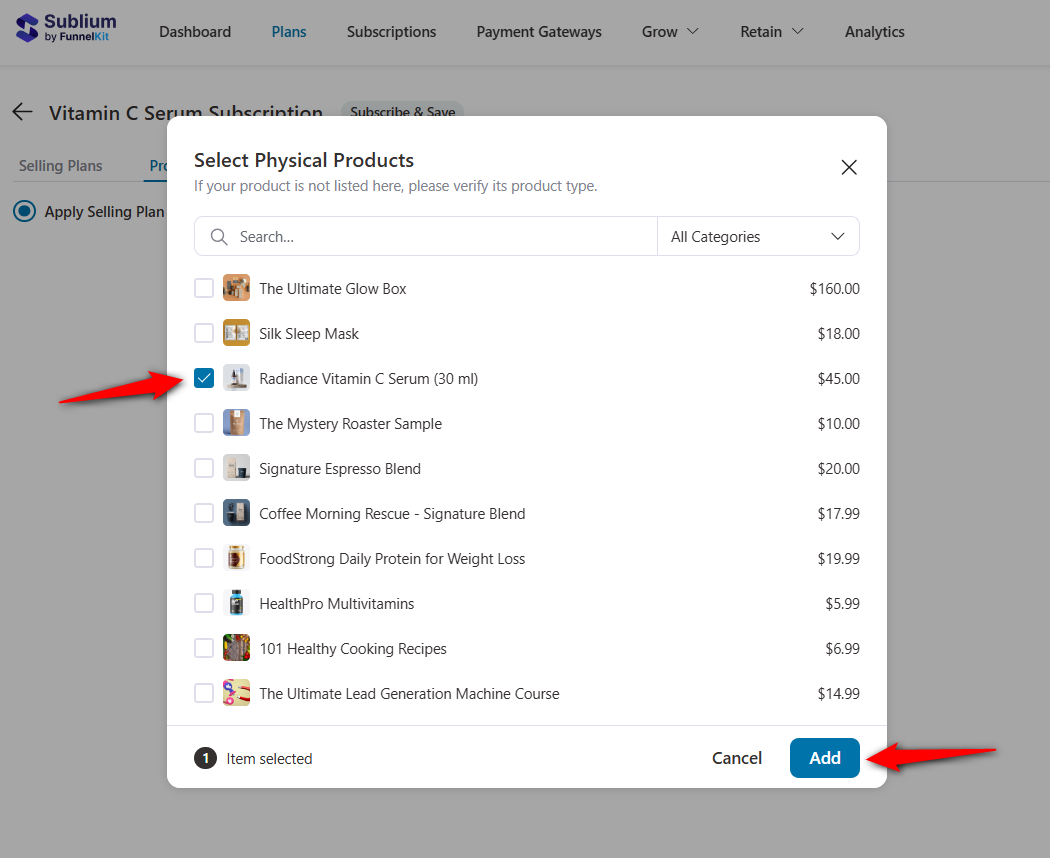This screenshot has width=1050, height=858.
Task: Click the HealthPro Multivitamins product image
Action: [x=236, y=602]
